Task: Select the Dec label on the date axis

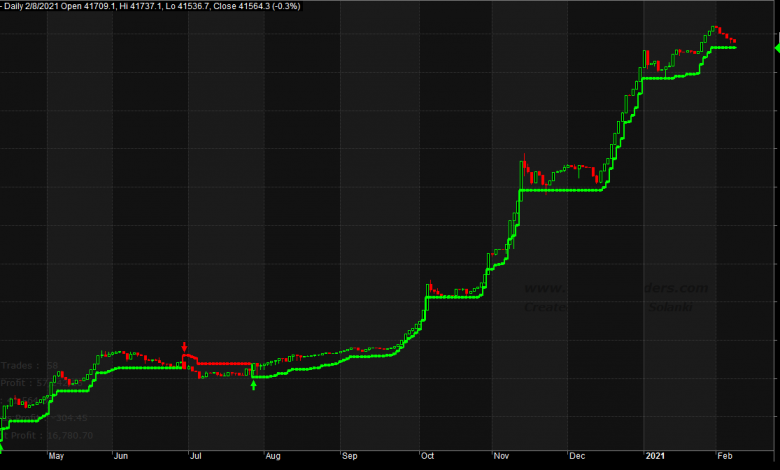Action: [575, 457]
